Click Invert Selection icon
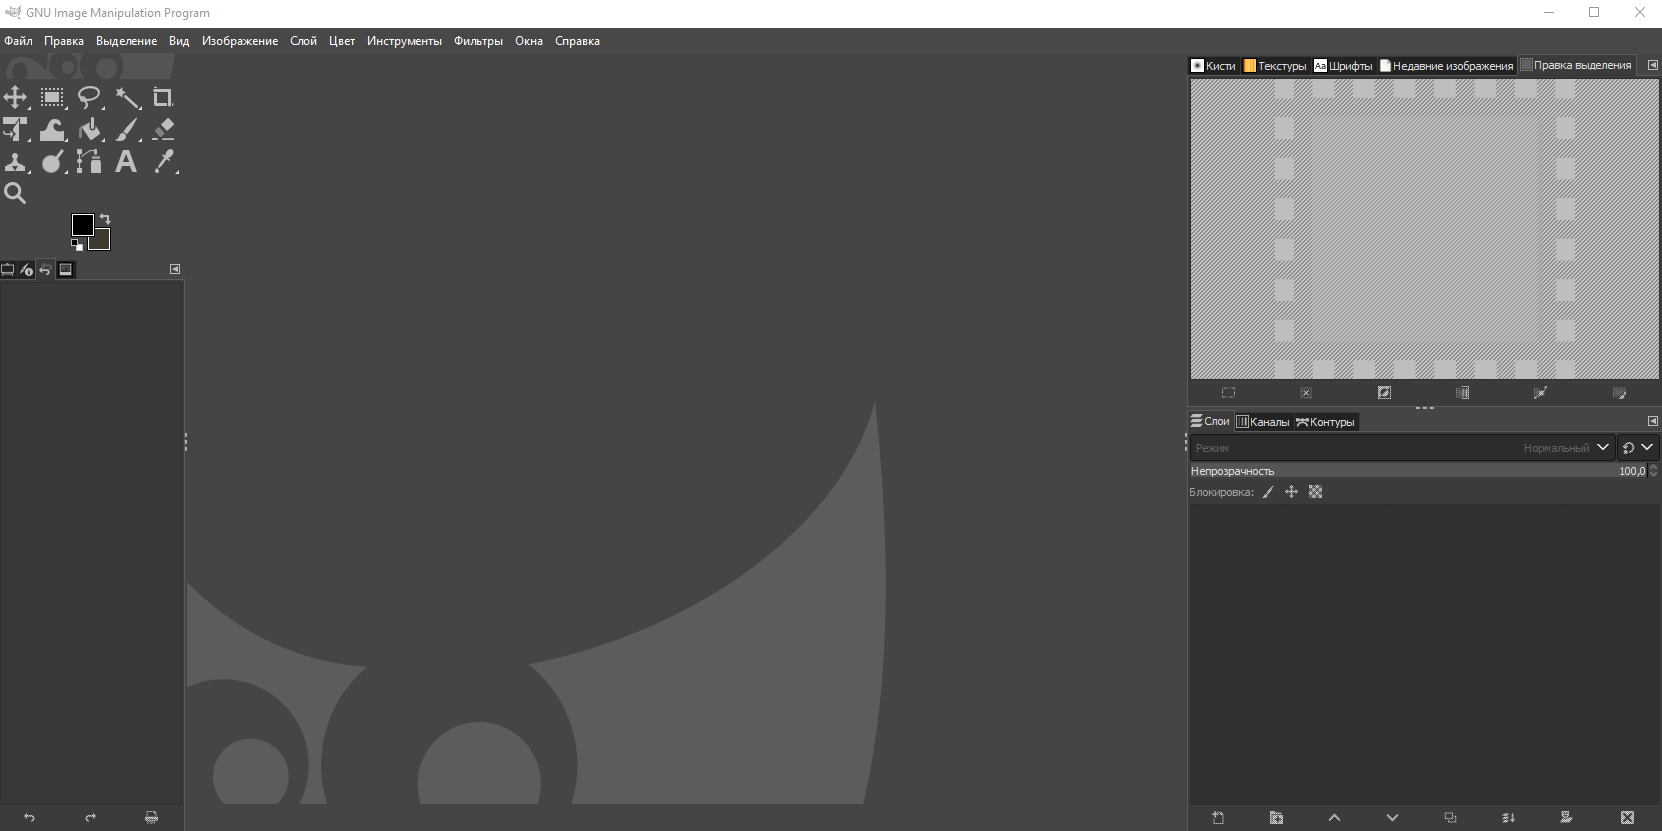Viewport: 1662px width, 831px height. click(1384, 393)
